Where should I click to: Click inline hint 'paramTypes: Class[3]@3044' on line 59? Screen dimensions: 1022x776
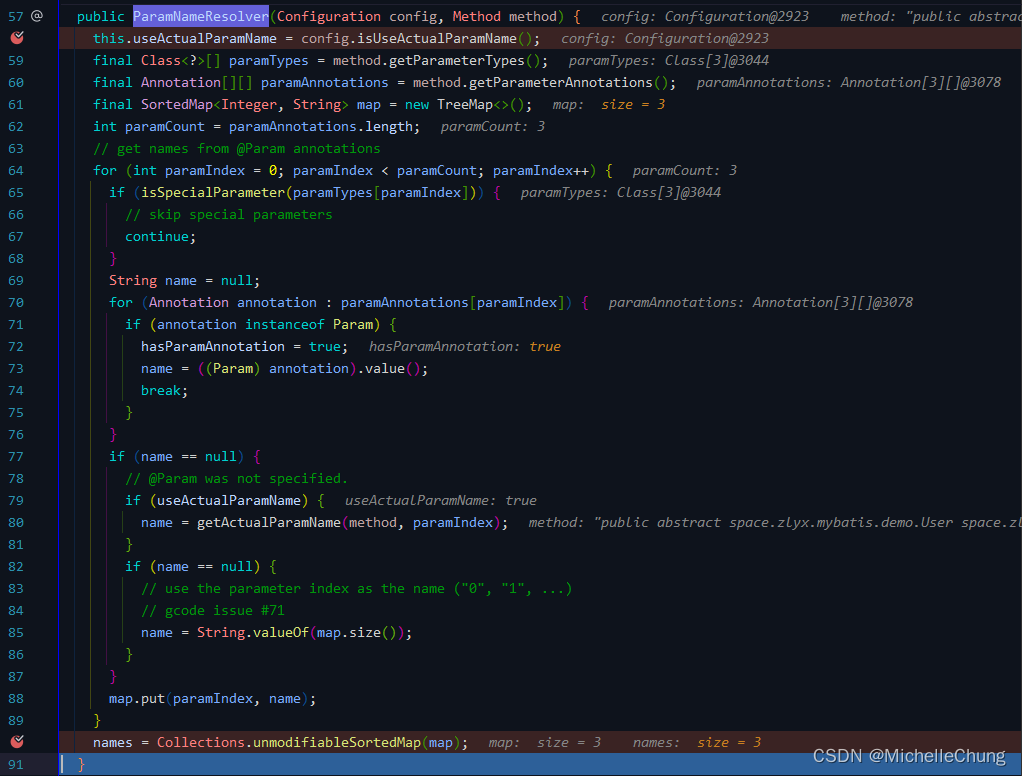coord(669,61)
